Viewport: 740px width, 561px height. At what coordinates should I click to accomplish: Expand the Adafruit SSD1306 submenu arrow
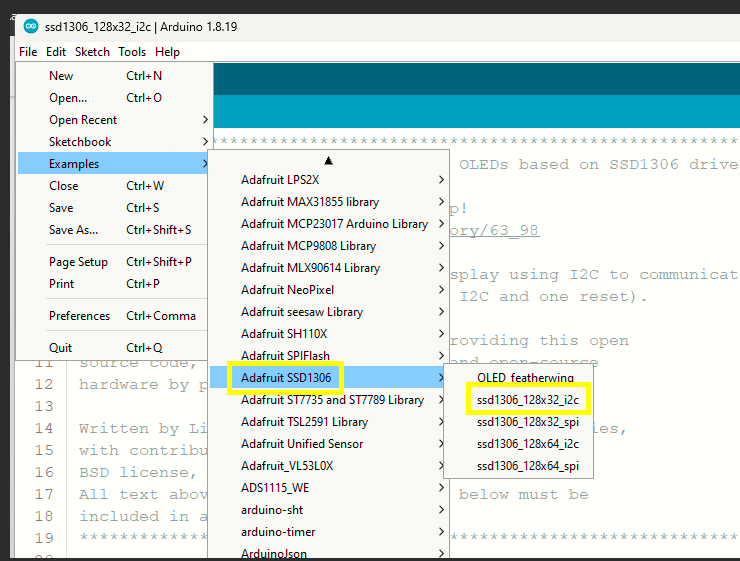[441, 378]
